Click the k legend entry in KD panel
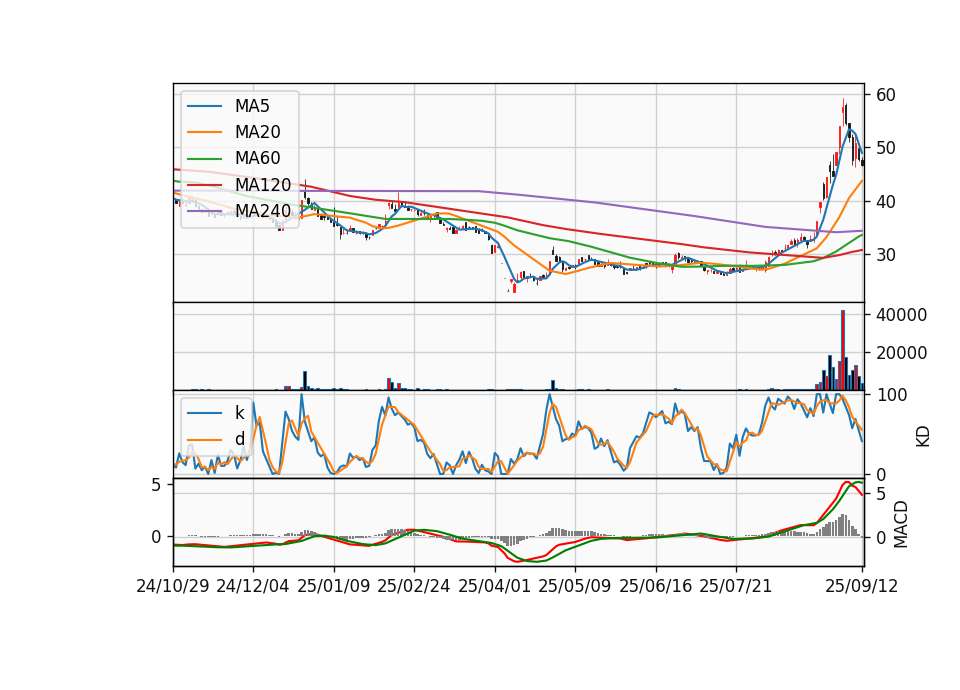Viewport: 960px width, 690px height. coord(239,413)
